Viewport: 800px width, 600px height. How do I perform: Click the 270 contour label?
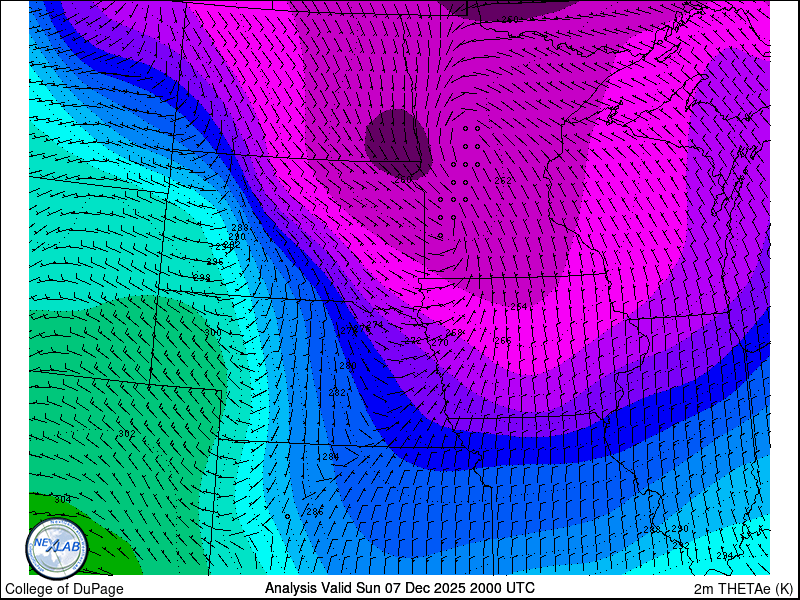440,343
